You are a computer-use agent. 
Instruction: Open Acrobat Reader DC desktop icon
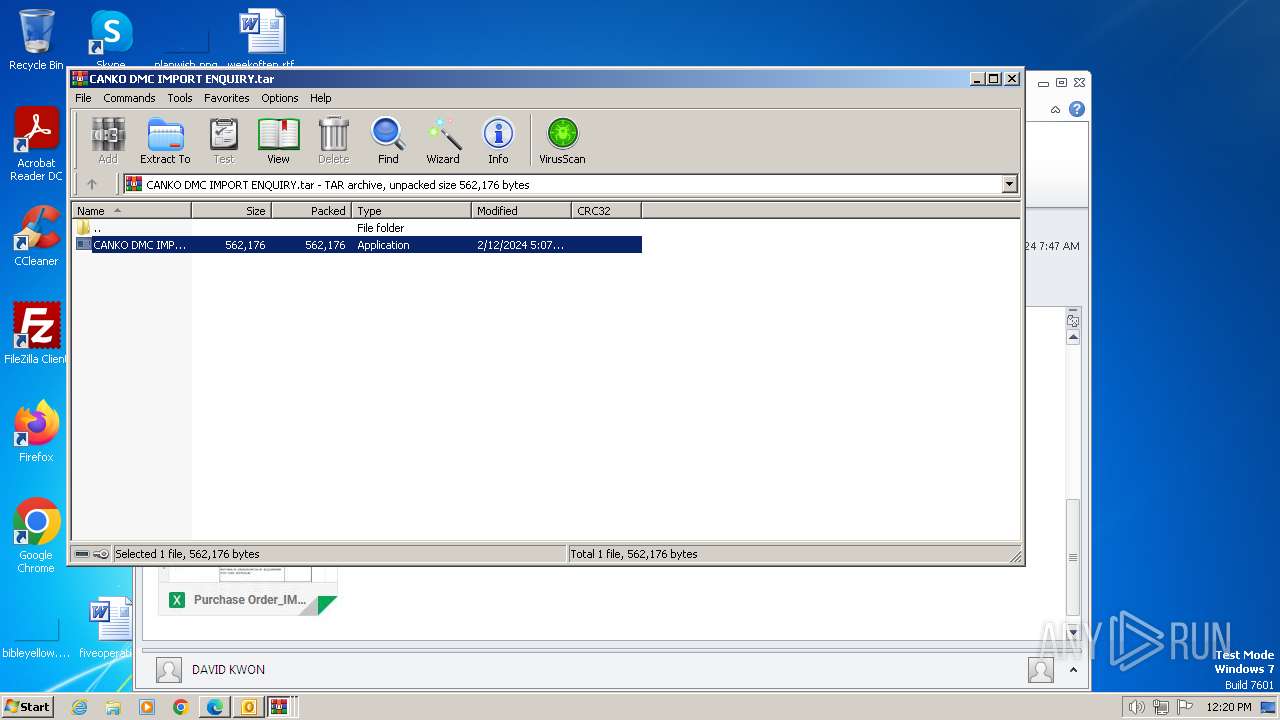(x=36, y=145)
